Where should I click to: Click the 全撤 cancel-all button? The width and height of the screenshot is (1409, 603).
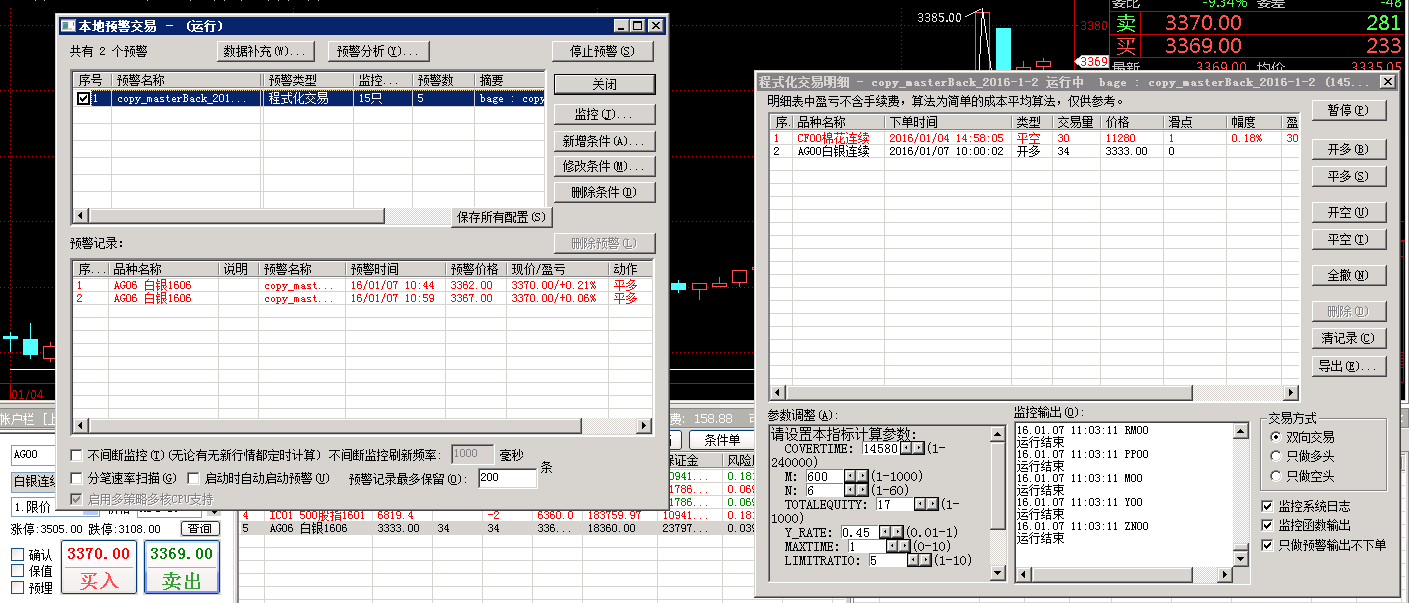click(x=1348, y=275)
